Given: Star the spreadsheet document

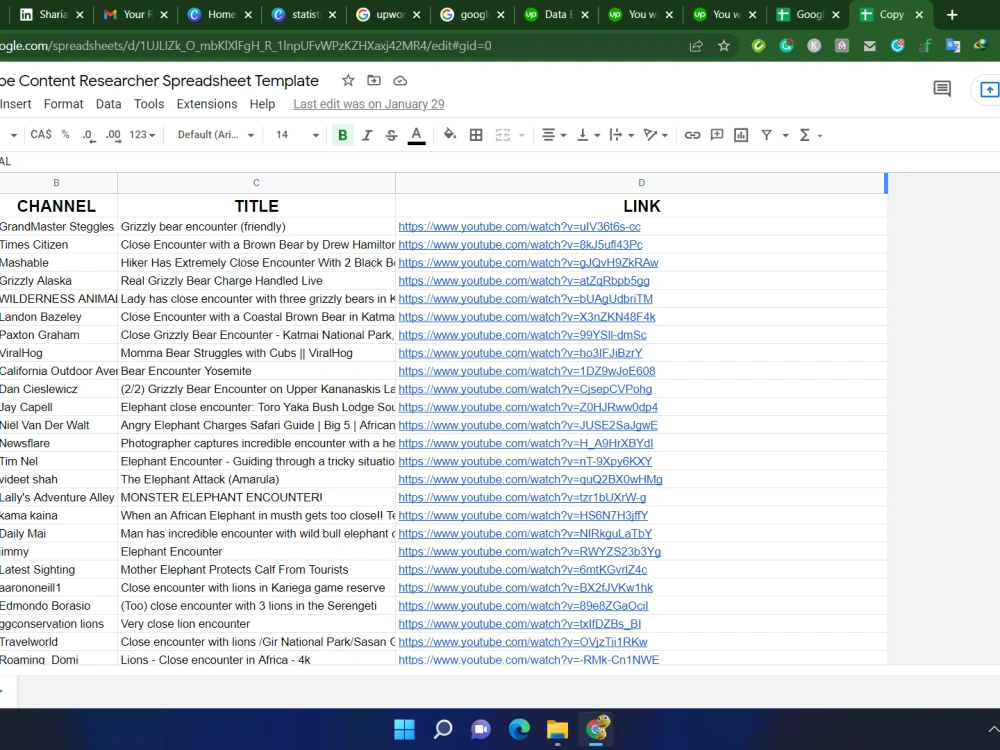Looking at the screenshot, I should 348,80.
